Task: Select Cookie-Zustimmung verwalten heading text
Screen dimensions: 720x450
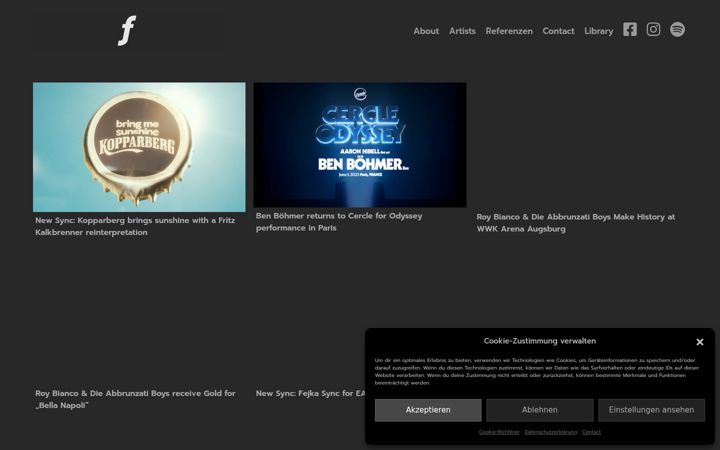Action: click(x=540, y=341)
